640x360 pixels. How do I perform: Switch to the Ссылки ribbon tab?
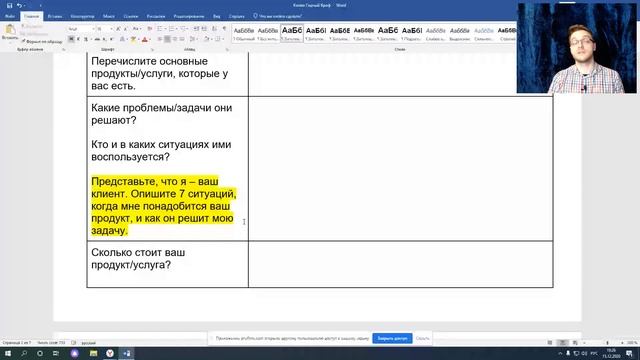pos(131,16)
